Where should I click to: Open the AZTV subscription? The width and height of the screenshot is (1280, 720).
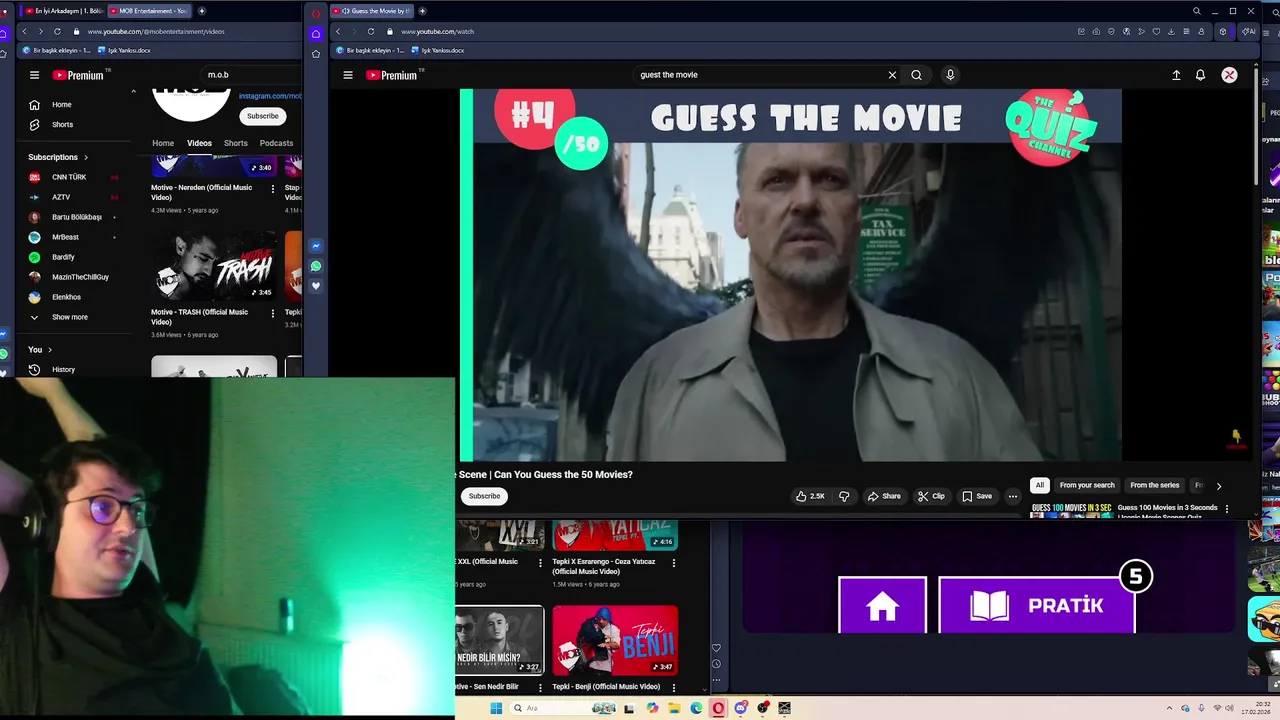(x=61, y=197)
